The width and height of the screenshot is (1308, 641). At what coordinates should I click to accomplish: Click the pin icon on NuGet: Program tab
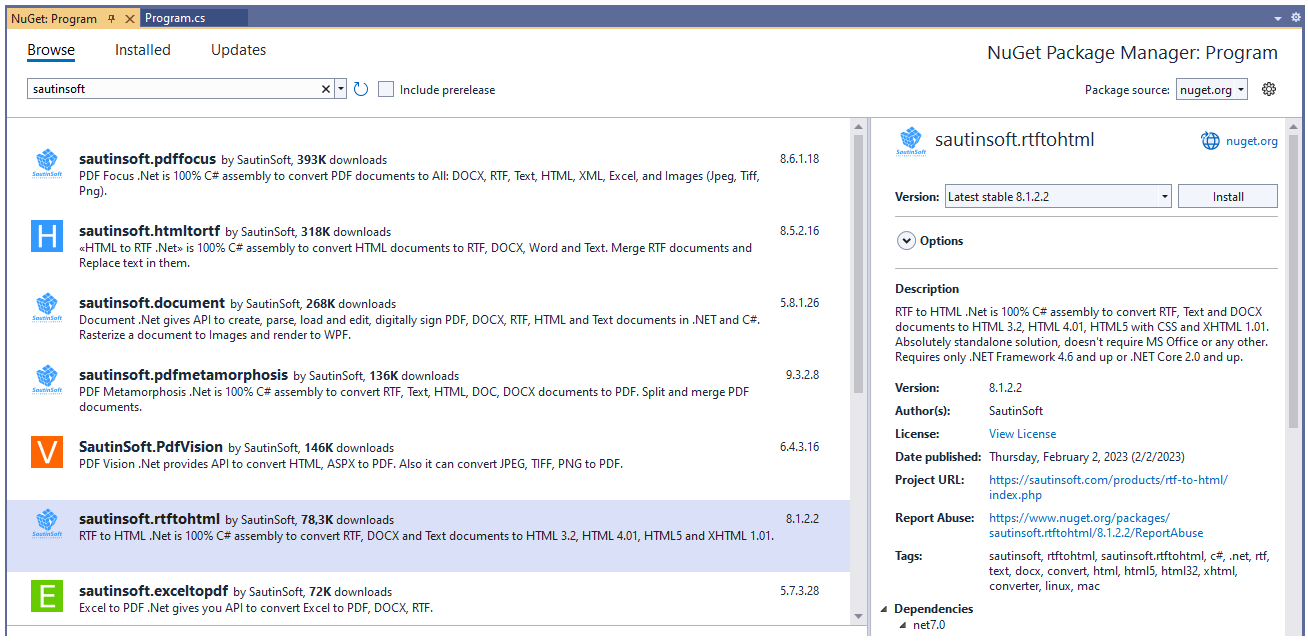click(x=111, y=17)
